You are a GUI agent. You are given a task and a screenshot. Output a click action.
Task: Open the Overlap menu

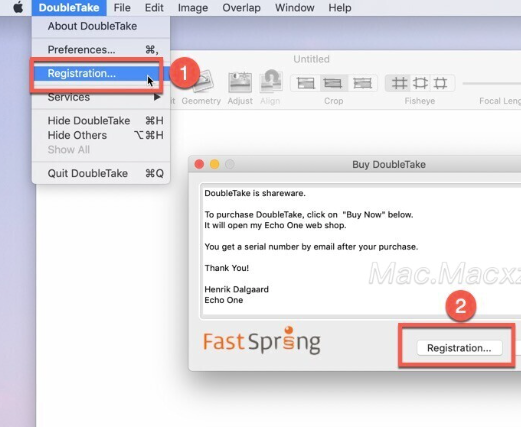(241, 8)
